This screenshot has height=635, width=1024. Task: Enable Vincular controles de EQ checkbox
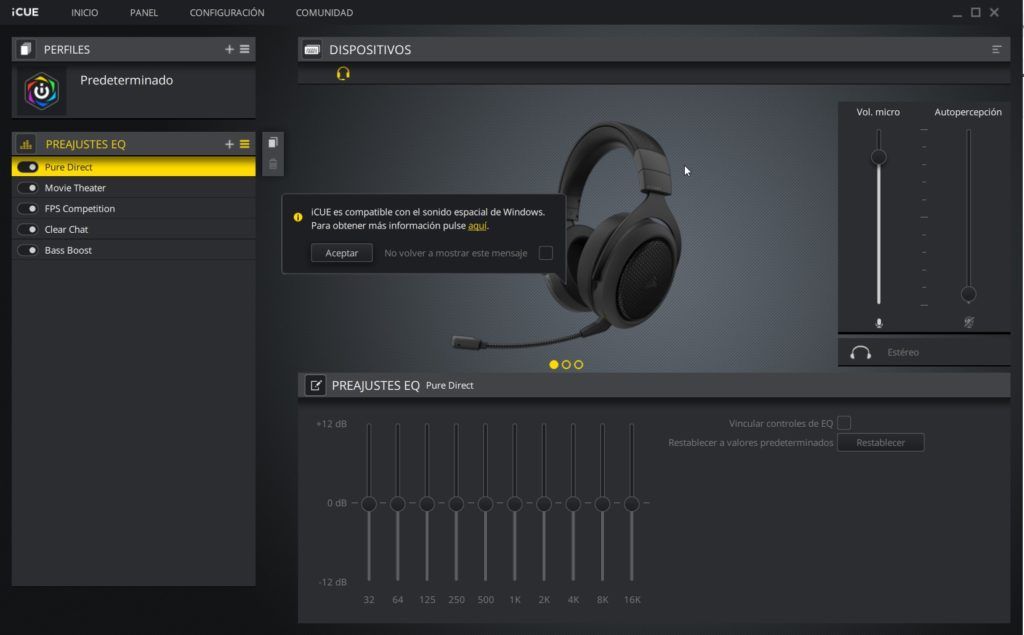pyautogui.click(x=844, y=423)
